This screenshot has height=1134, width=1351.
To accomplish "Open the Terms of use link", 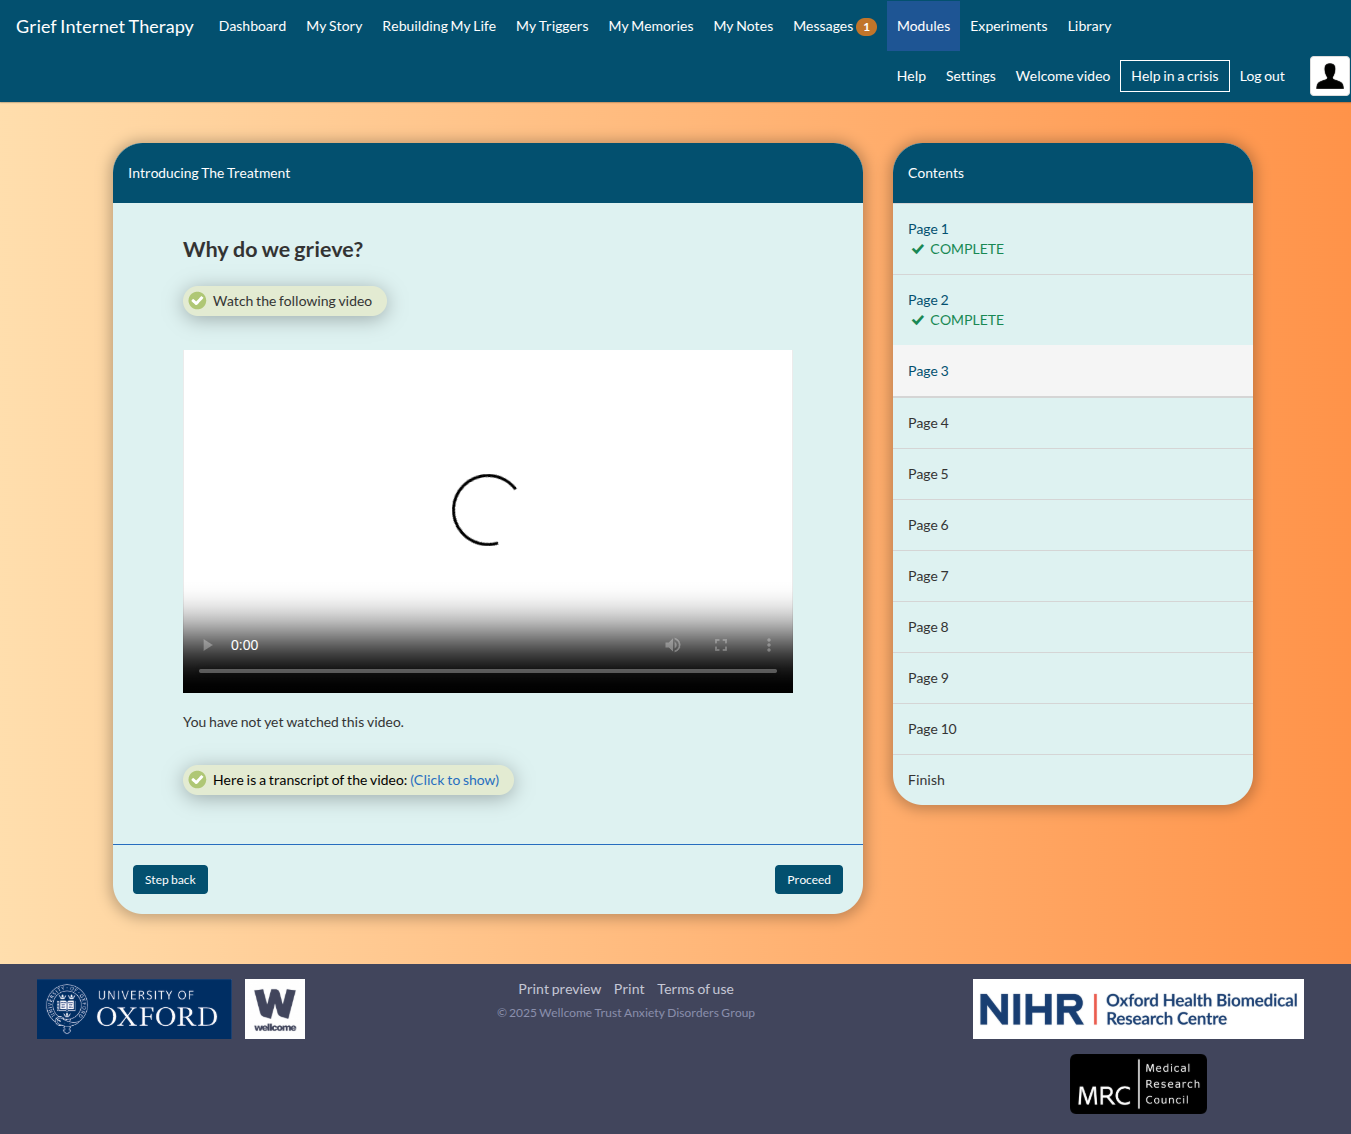I will (x=695, y=989).
